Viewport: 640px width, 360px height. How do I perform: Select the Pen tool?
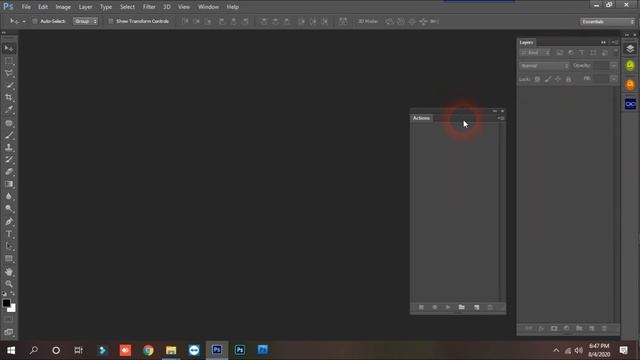9,222
